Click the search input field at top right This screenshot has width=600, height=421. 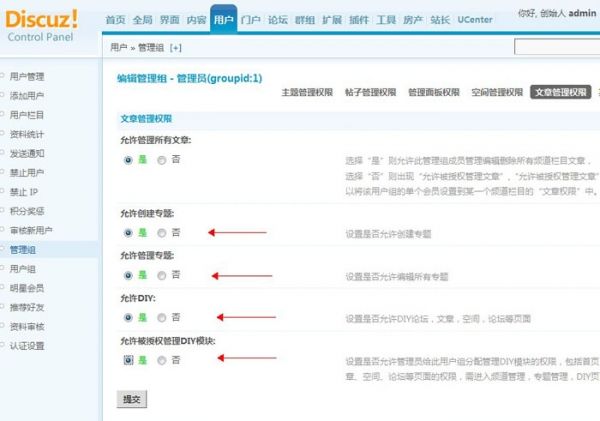[x=556, y=47]
